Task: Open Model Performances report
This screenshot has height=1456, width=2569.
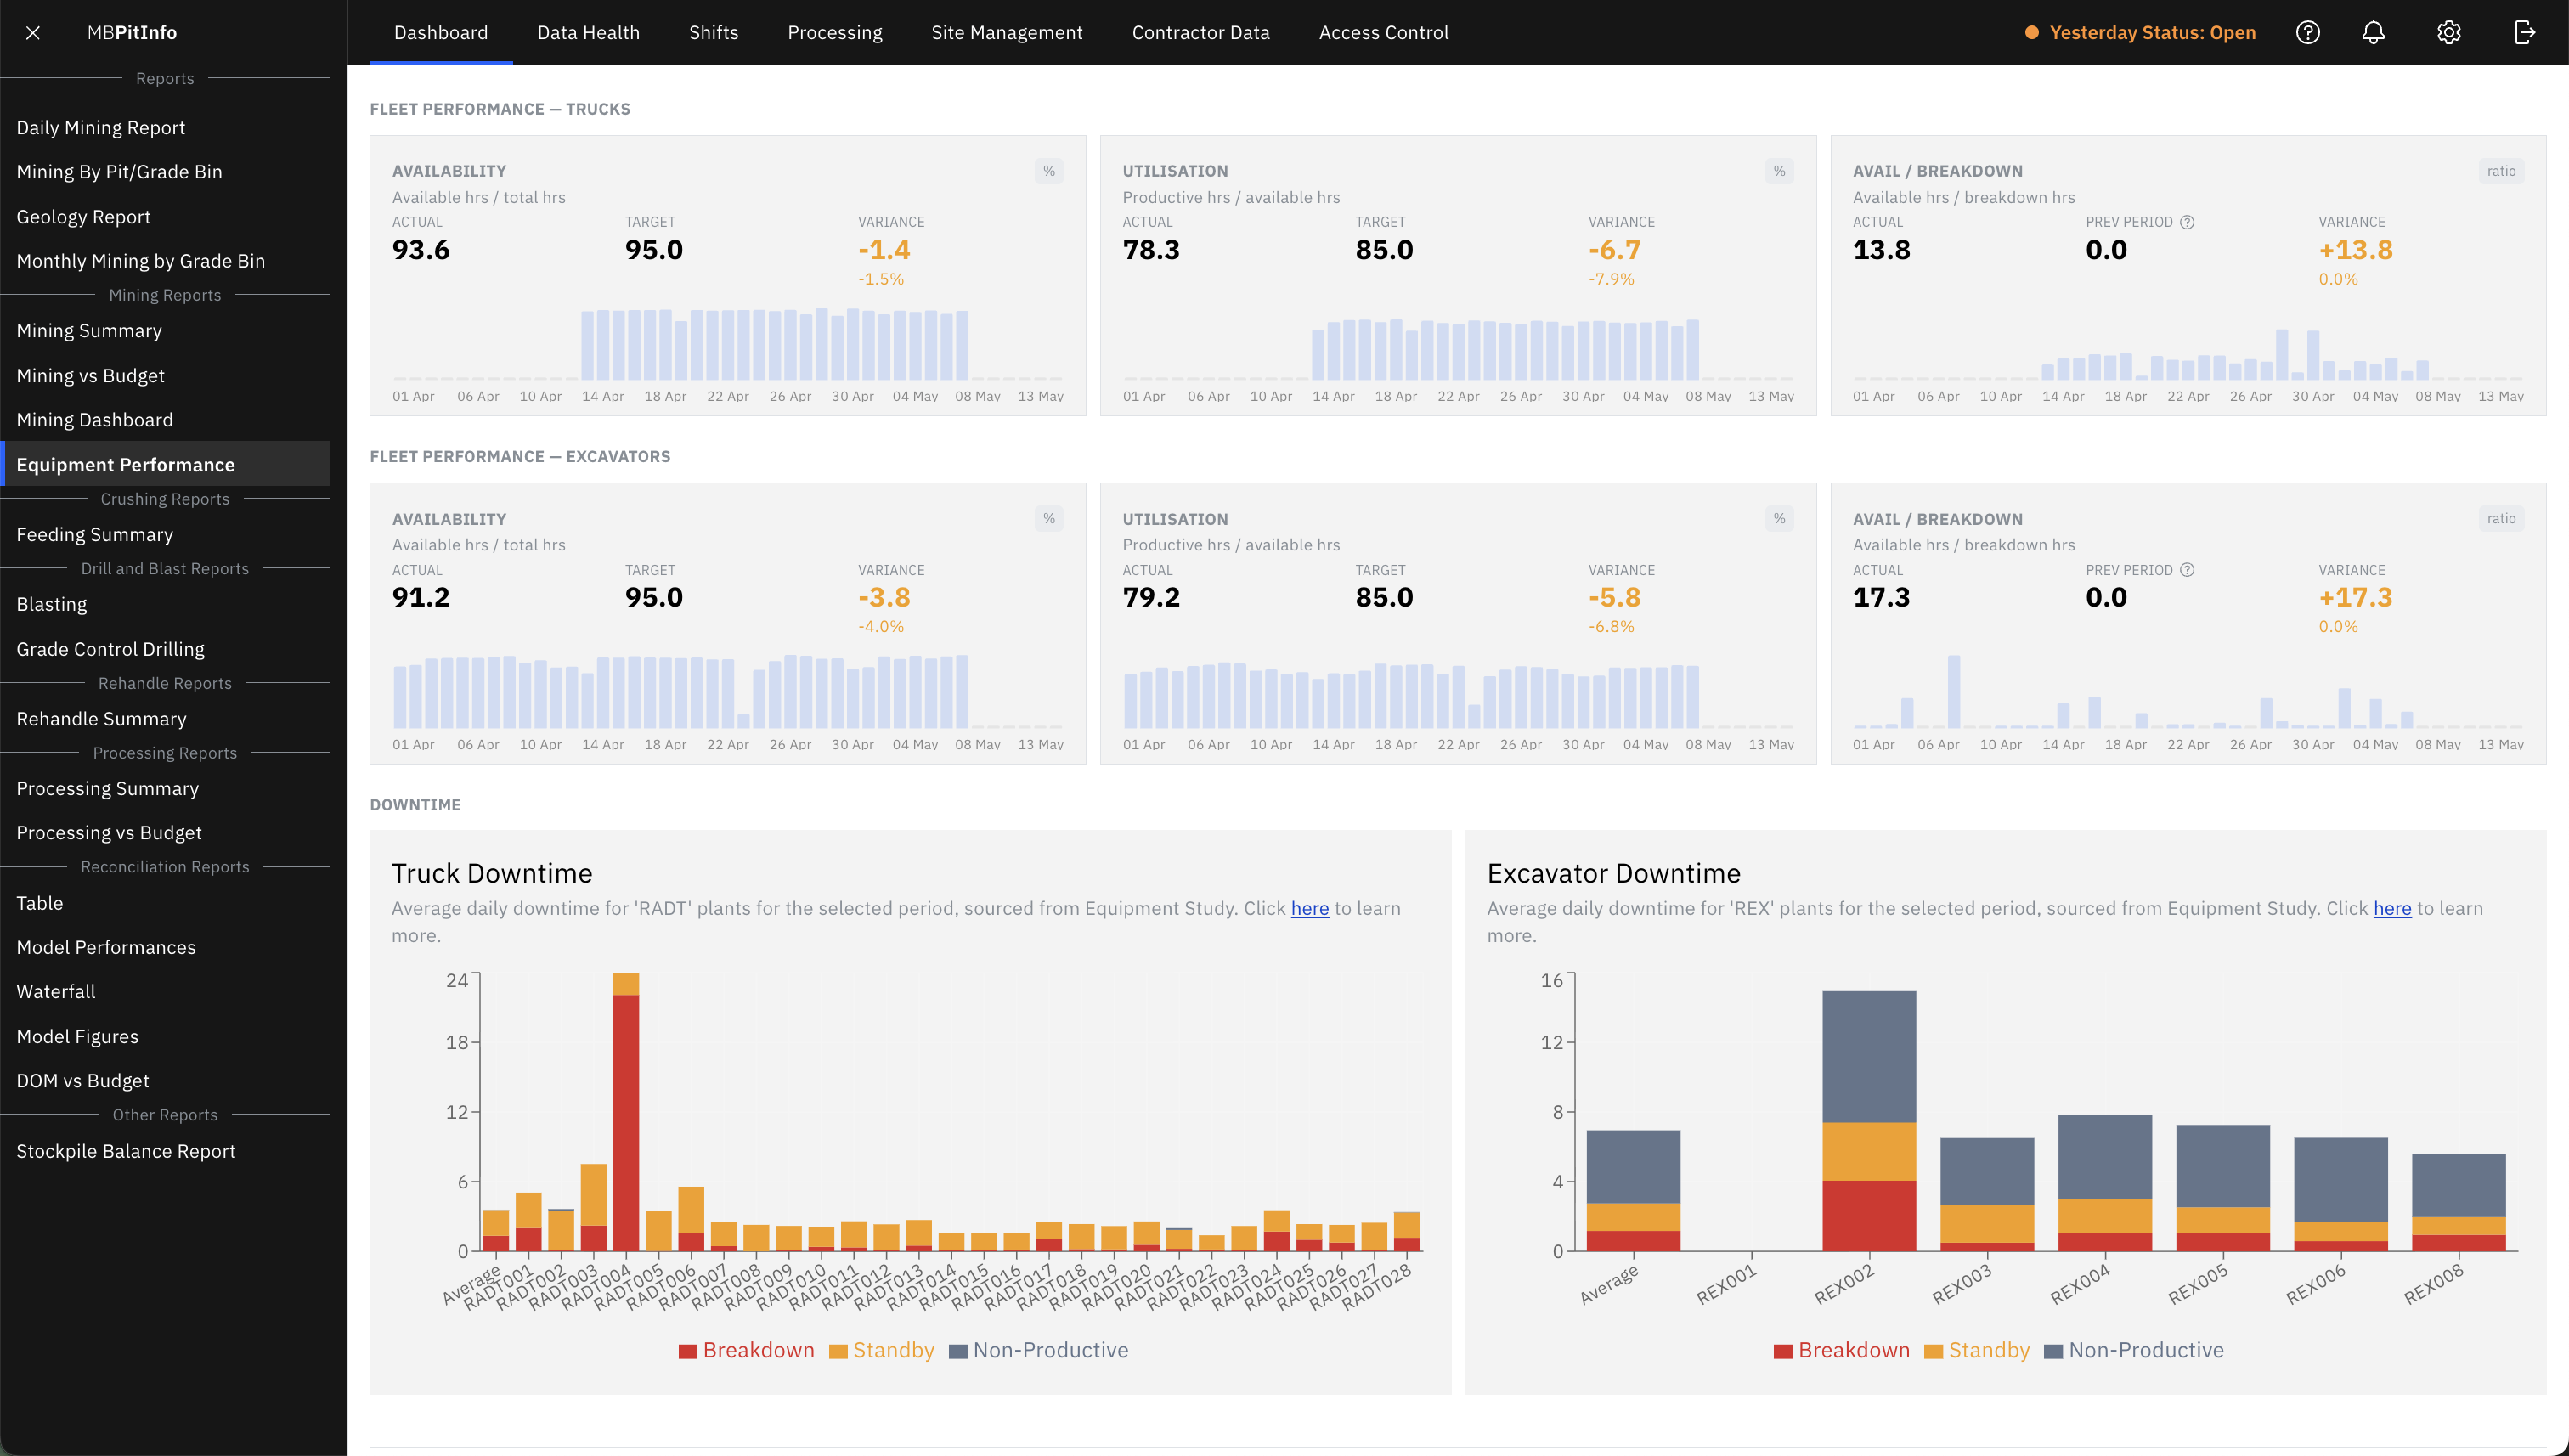Action: click(x=165, y=947)
